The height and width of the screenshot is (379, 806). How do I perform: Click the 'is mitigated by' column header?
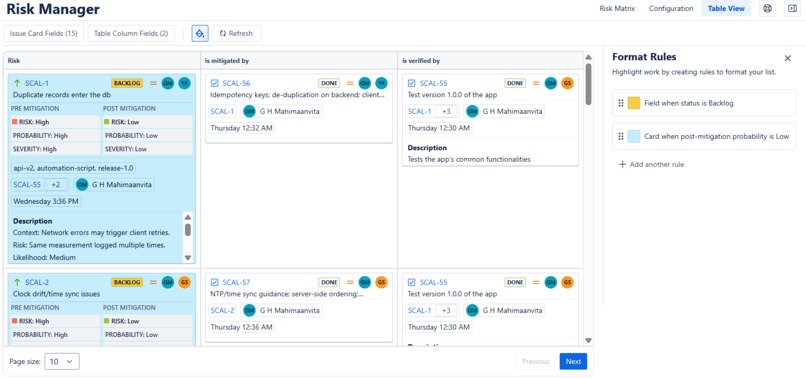pos(299,61)
